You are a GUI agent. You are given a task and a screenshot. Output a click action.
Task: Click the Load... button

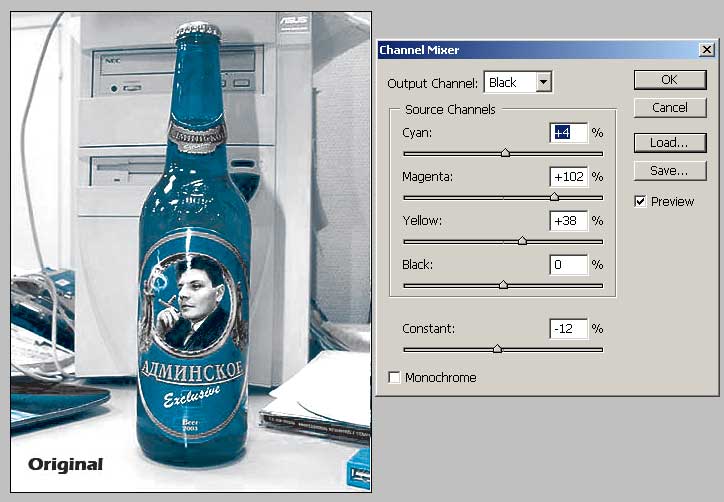coord(670,143)
